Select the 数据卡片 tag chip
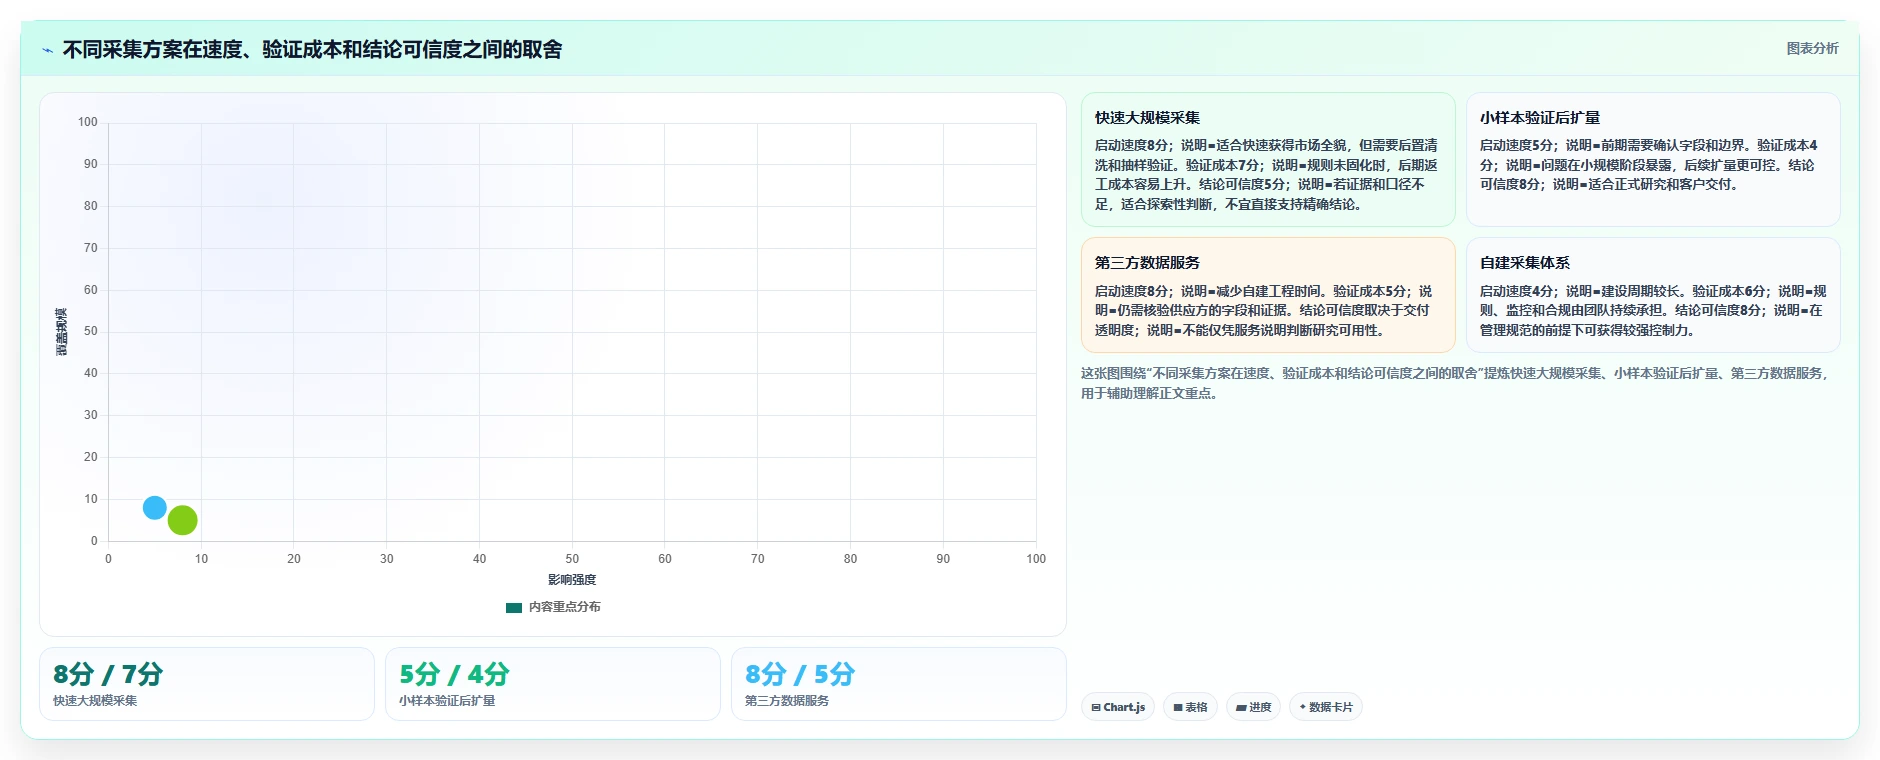Image resolution: width=1880 pixels, height=760 pixels. pyautogui.click(x=1326, y=707)
